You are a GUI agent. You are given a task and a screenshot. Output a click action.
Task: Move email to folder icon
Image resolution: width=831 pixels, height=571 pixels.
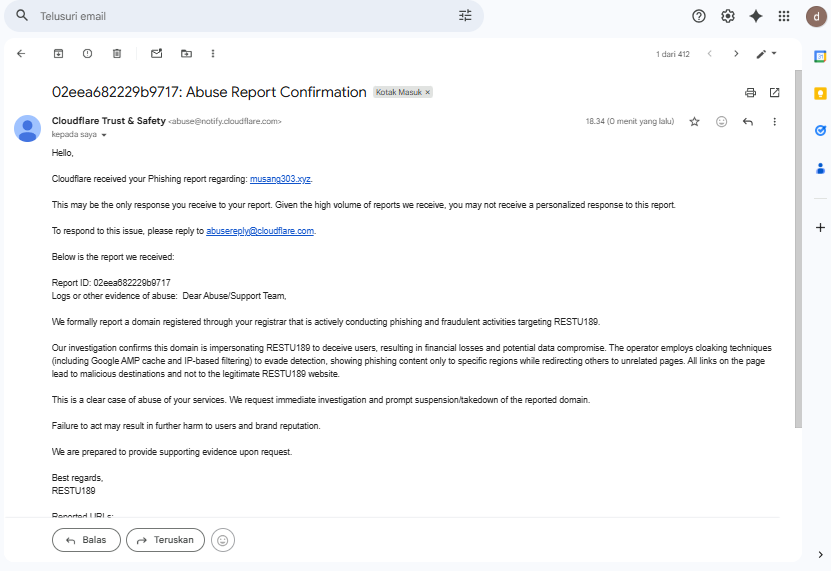(x=186, y=54)
